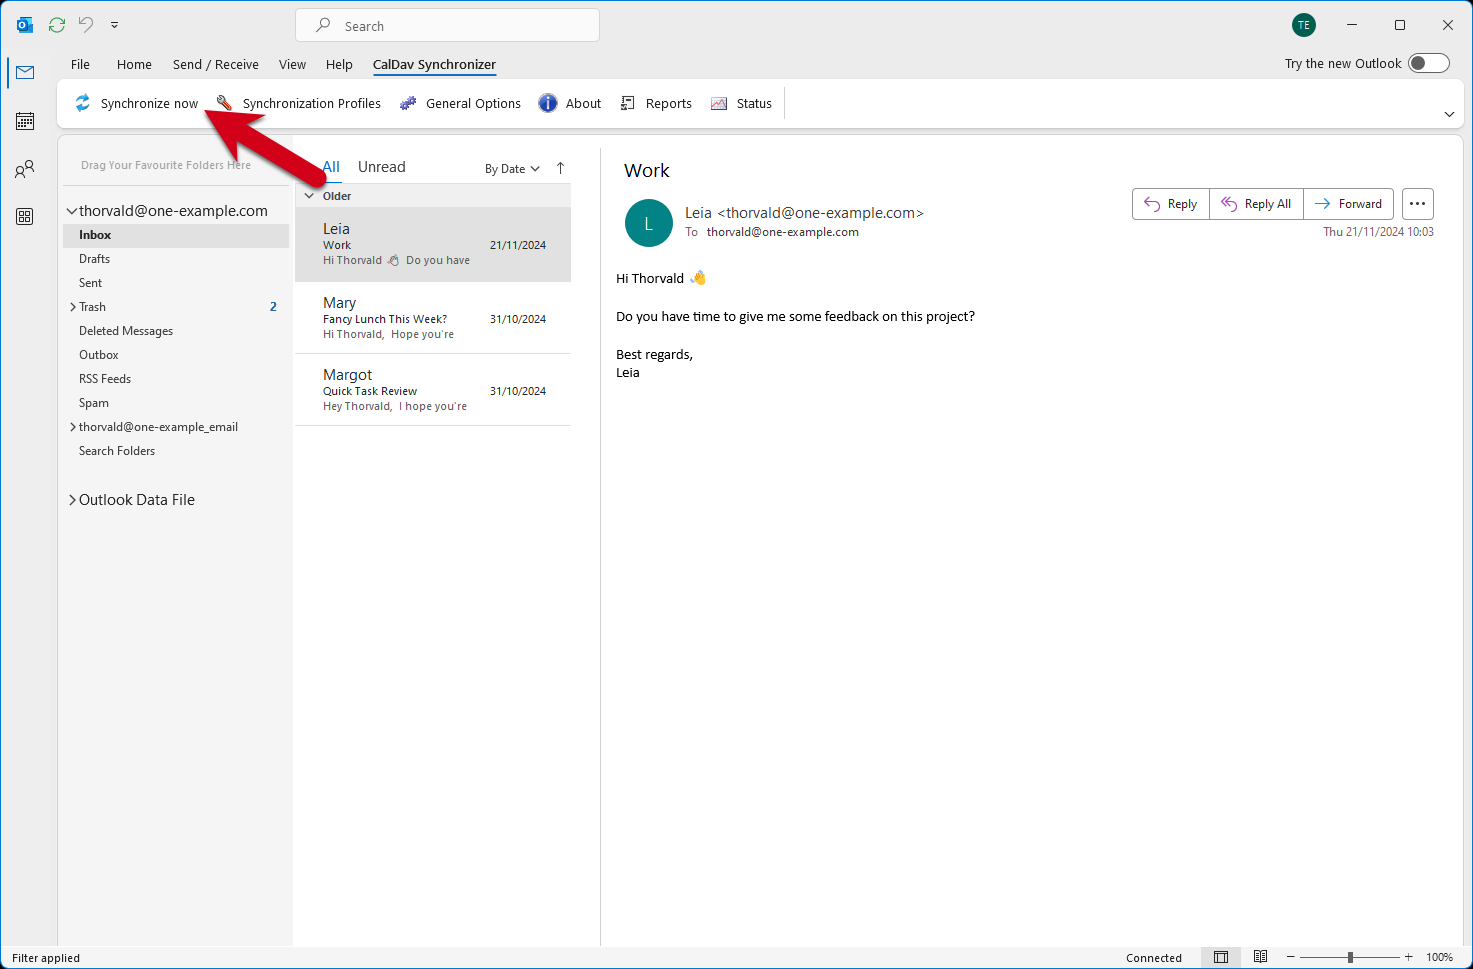Open the People view icon

coord(24,168)
